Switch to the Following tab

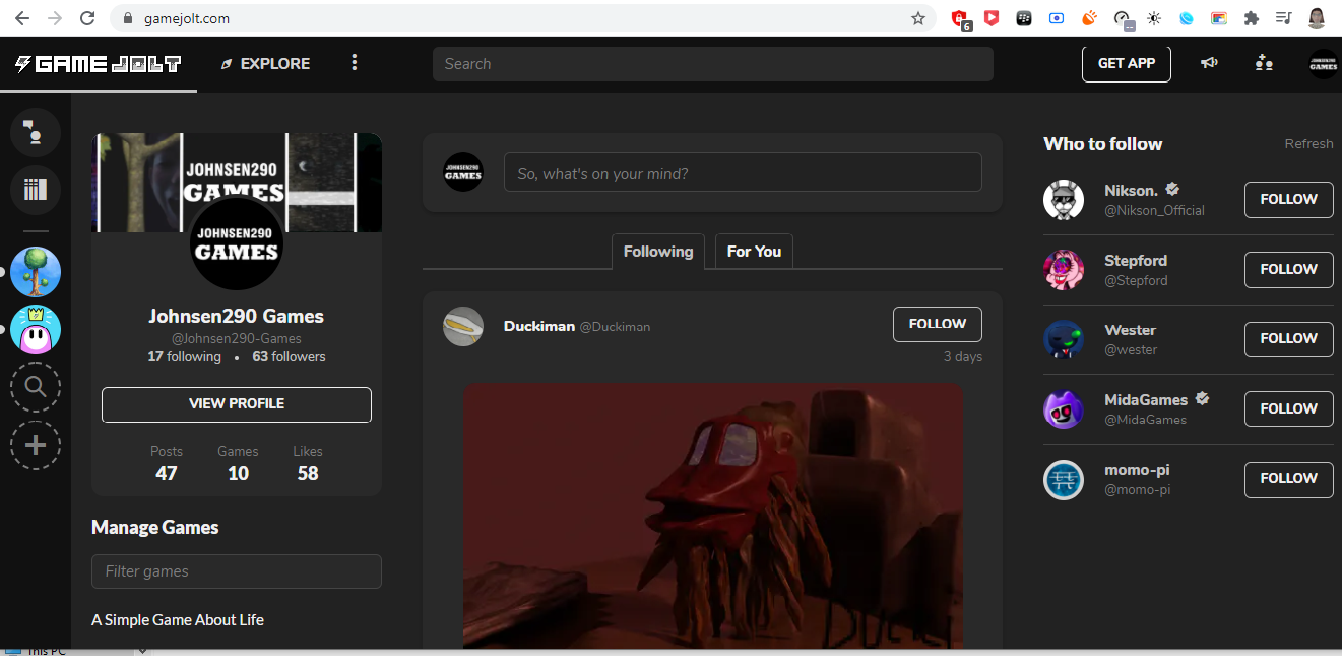(x=658, y=252)
